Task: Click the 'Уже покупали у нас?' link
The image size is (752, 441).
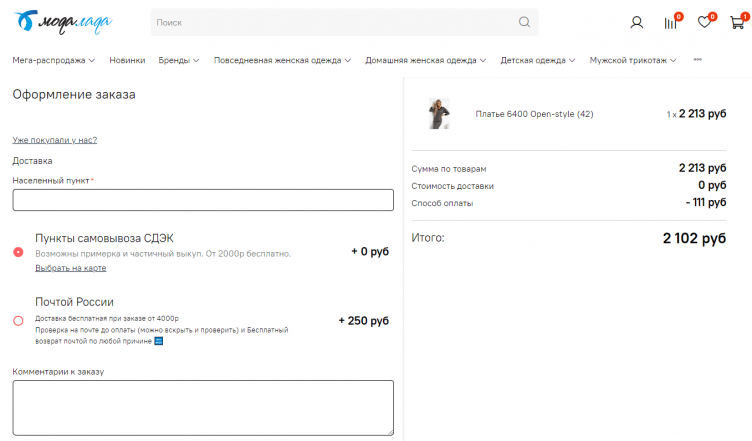Action: [54, 140]
